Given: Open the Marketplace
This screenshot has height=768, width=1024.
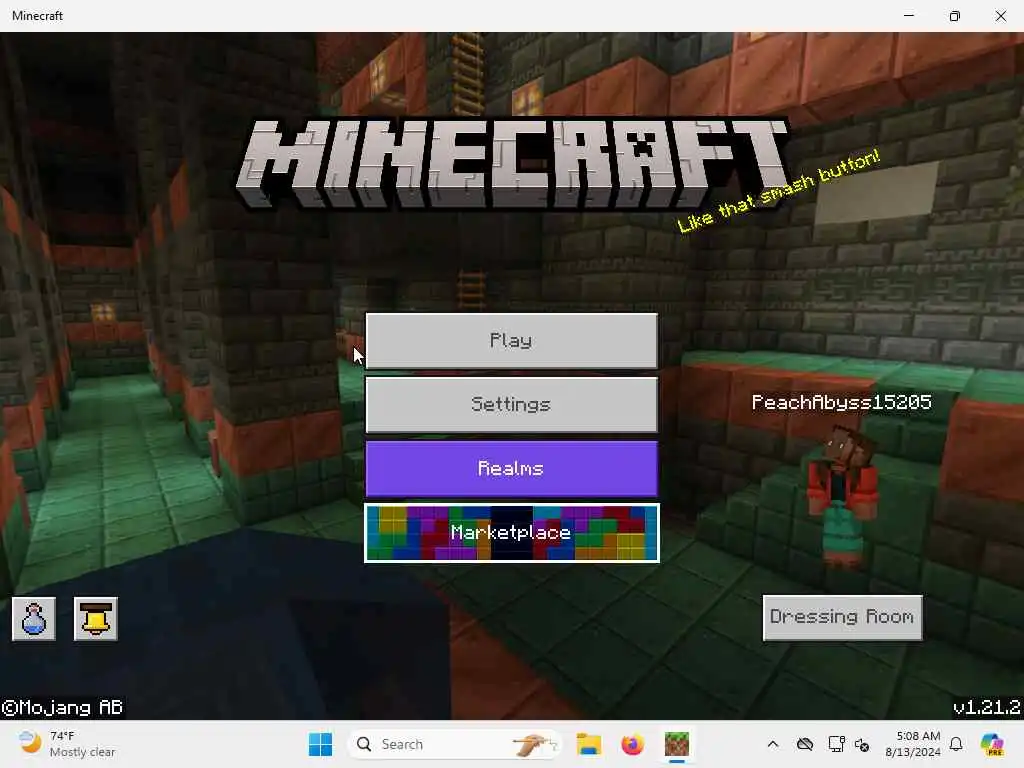Looking at the screenshot, I should [511, 533].
